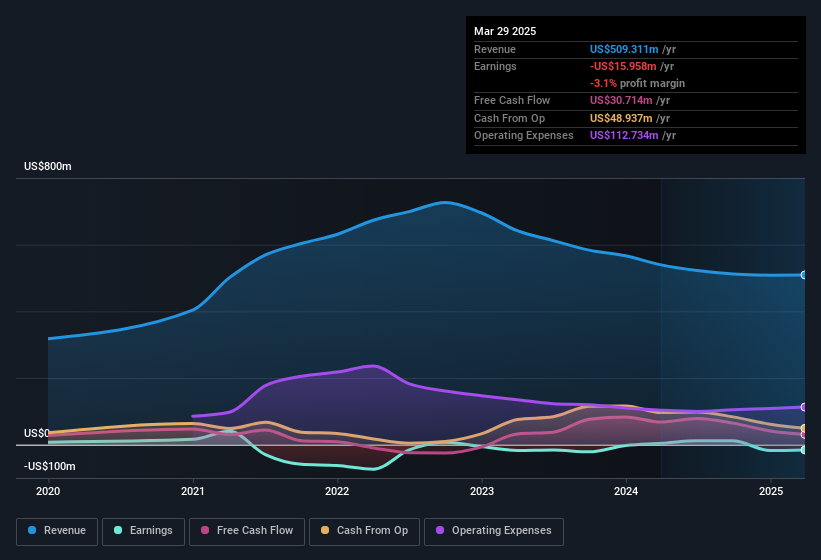Click the Earnings line end marker

coord(804,450)
